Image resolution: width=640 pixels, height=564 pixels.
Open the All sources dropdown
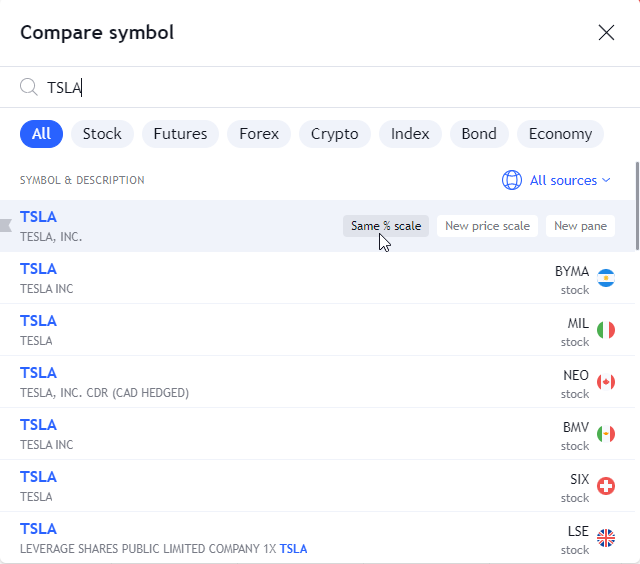(x=557, y=180)
